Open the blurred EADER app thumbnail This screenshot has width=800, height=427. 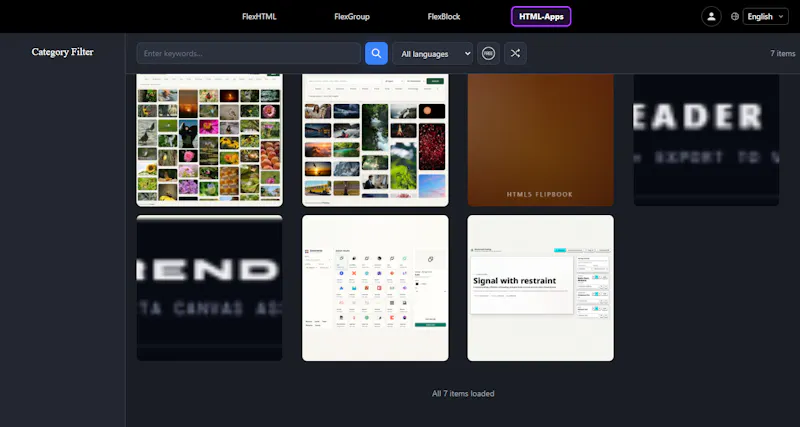pos(706,140)
